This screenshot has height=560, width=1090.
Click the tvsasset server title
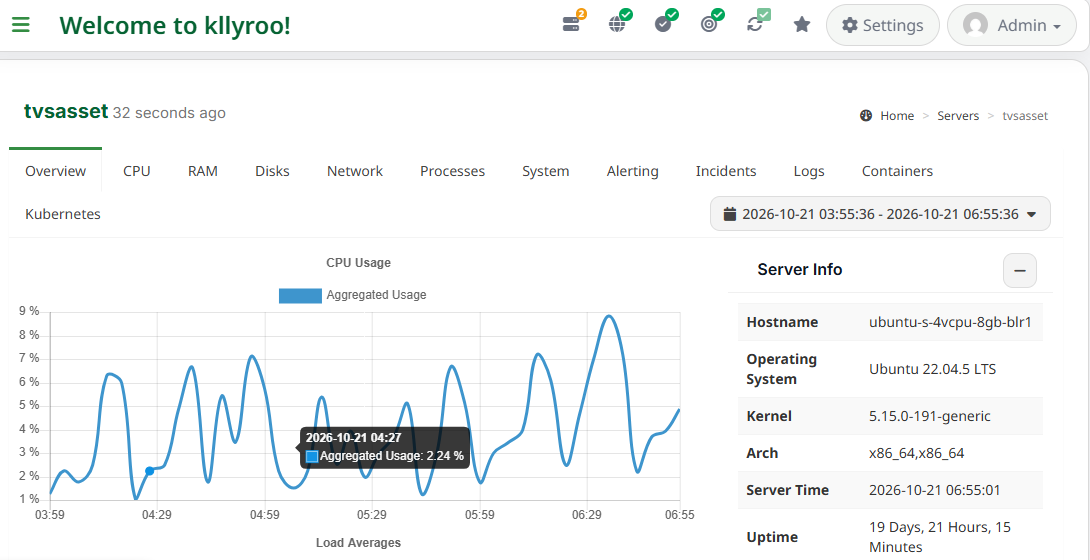66,110
